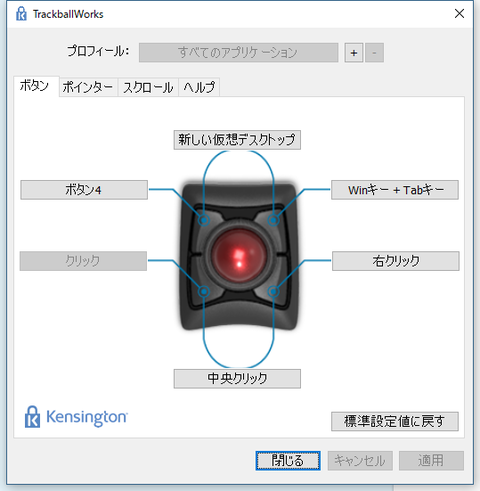Open the 中央クリック bottom buttons assignment
This screenshot has height=491, width=480.
tap(237, 379)
